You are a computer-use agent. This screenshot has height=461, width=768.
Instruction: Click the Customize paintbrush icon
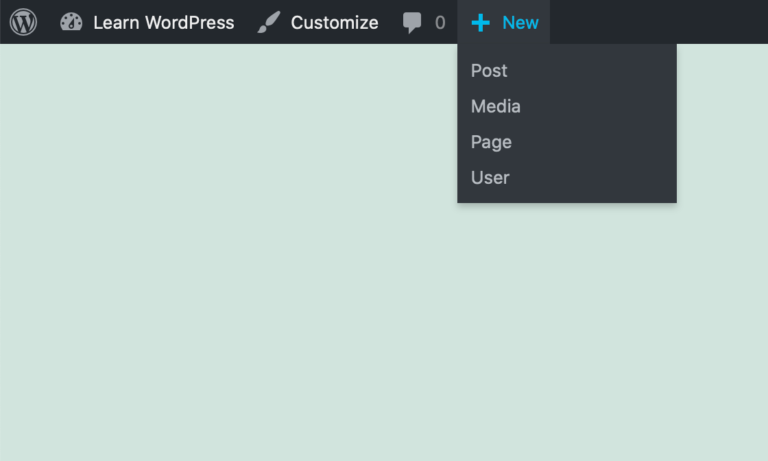coord(269,23)
